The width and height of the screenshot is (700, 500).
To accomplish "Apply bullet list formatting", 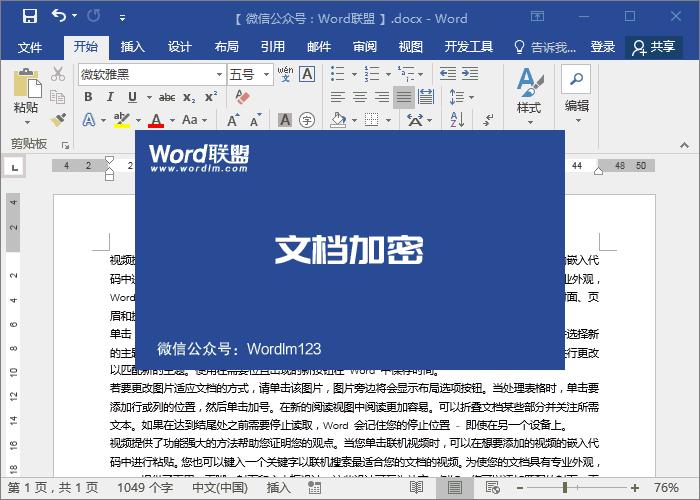I will coord(338,74).
